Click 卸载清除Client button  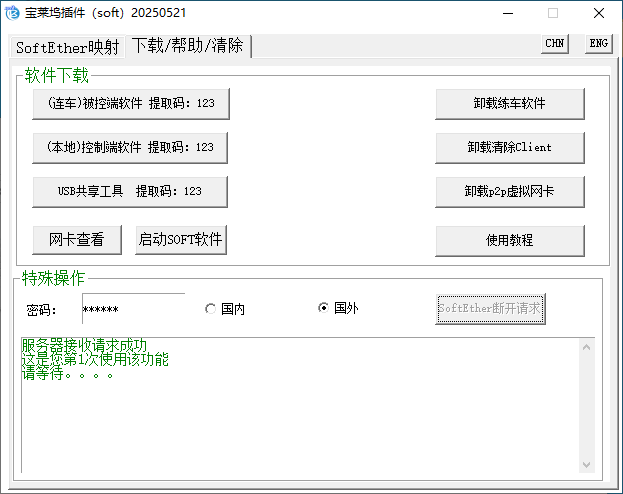[x=509, y=147]
